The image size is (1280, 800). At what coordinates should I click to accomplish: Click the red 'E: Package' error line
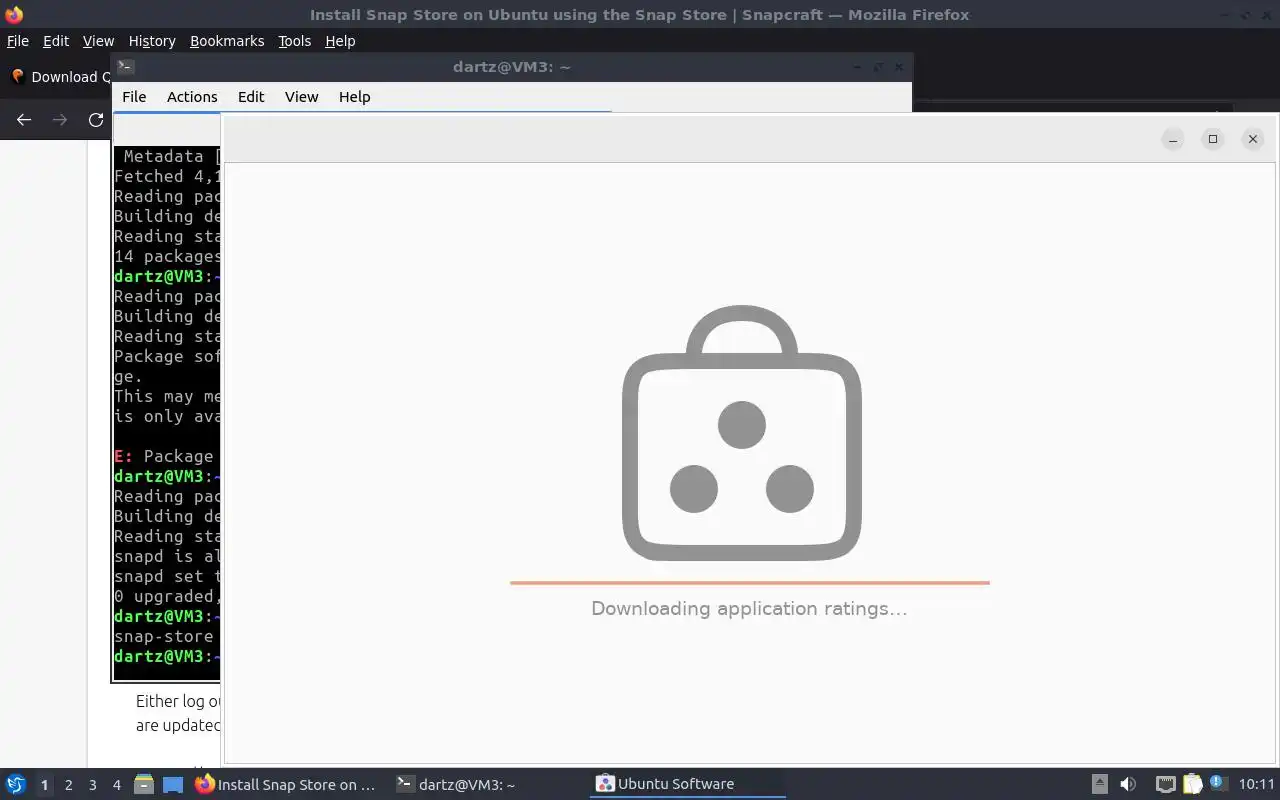click(x=166, y=456)
